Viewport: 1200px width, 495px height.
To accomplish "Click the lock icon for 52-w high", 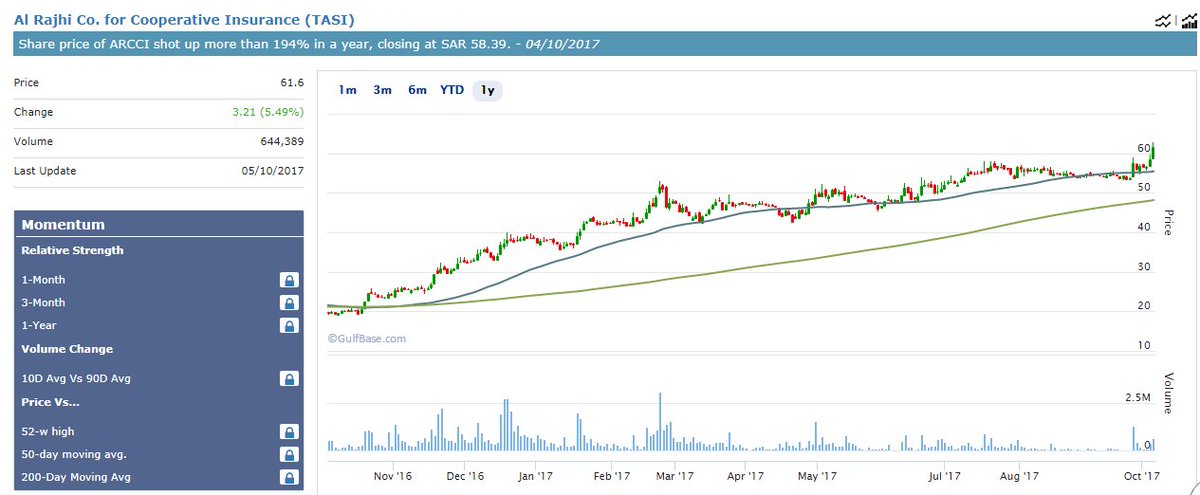I will point(288,432).
